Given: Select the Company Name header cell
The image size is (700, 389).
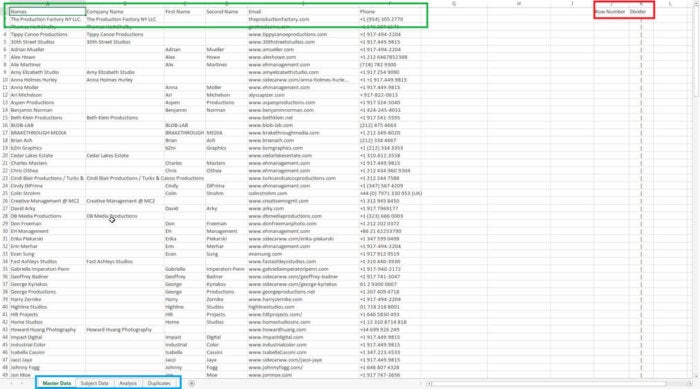Looking at the screenshot, I should 125,12.
